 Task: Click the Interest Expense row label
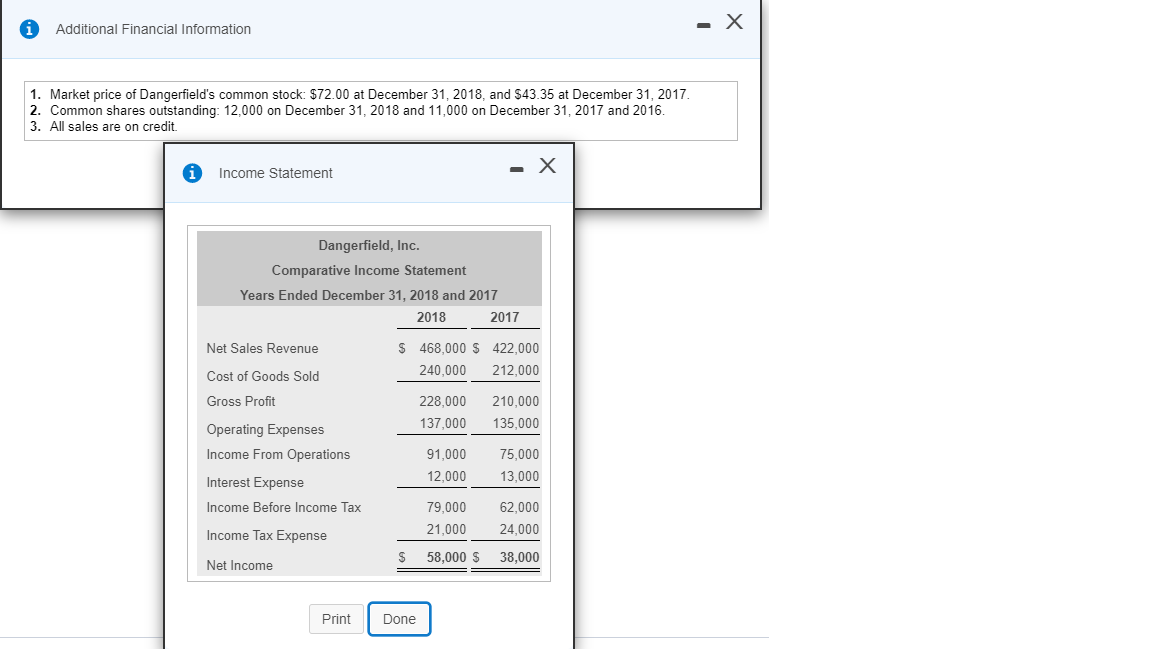[255, 482]
